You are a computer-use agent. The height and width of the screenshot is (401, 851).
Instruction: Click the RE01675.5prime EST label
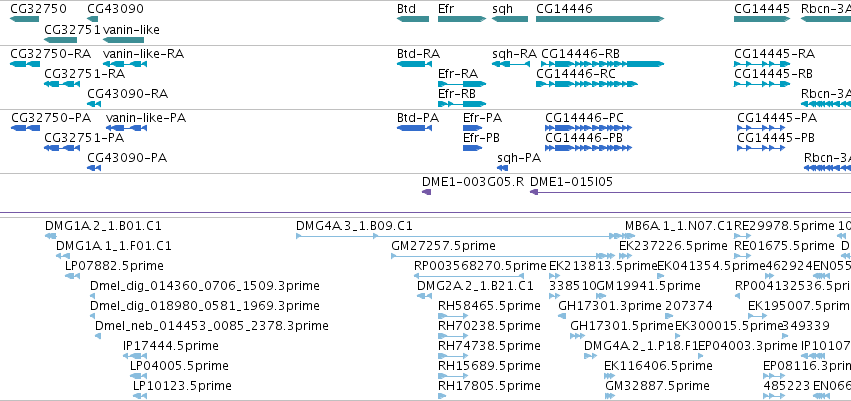click(784, 246)
